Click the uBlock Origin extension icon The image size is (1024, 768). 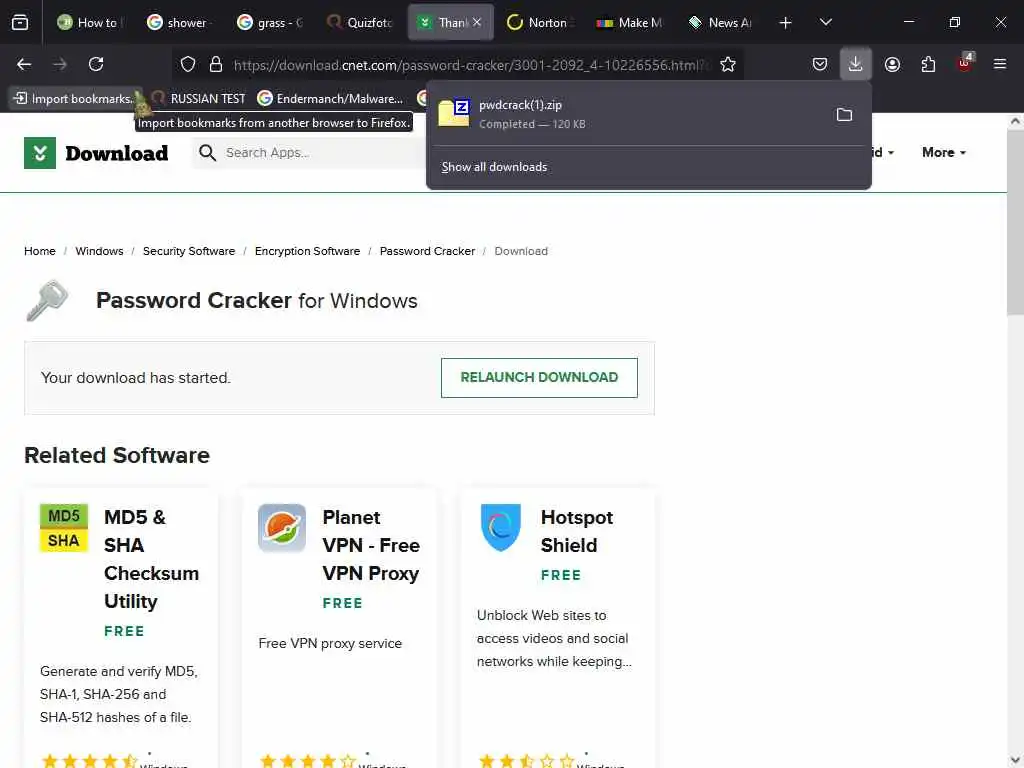point(965,63)
